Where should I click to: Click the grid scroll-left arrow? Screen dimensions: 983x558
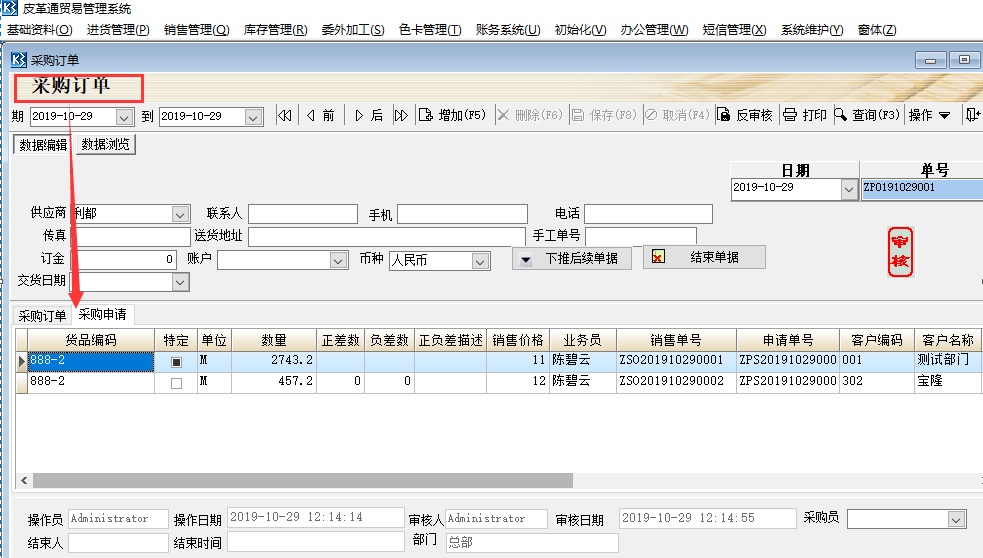point(24,481)
